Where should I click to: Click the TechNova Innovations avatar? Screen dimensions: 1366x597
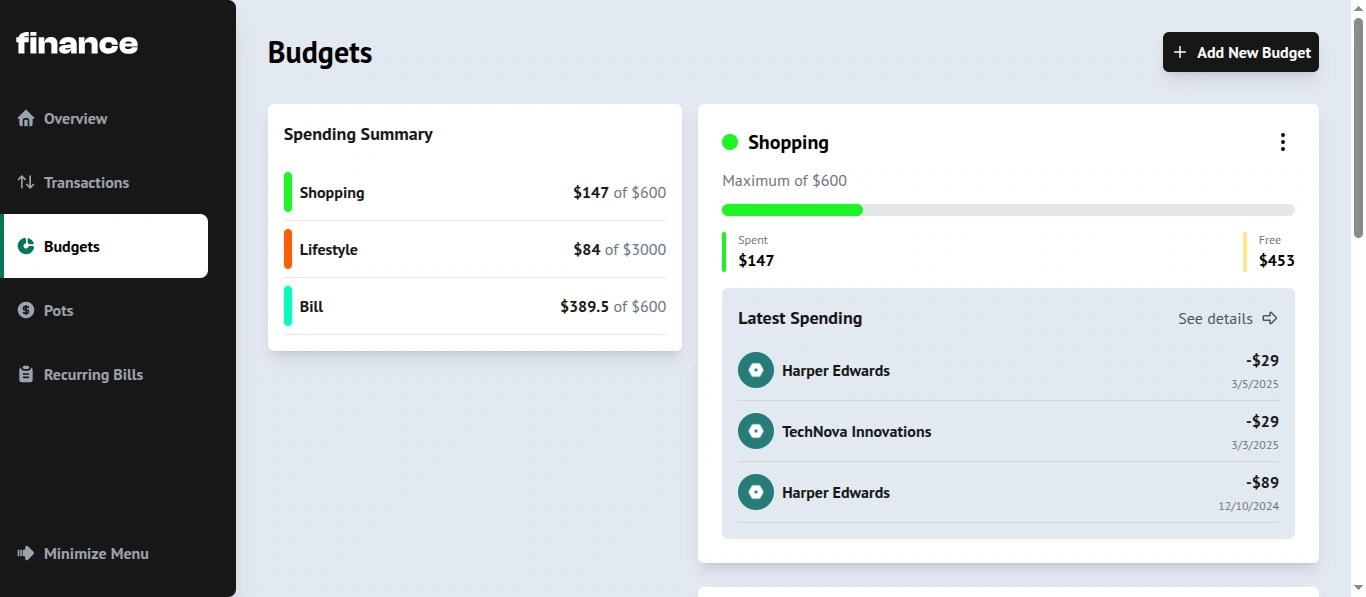(756, 431)
